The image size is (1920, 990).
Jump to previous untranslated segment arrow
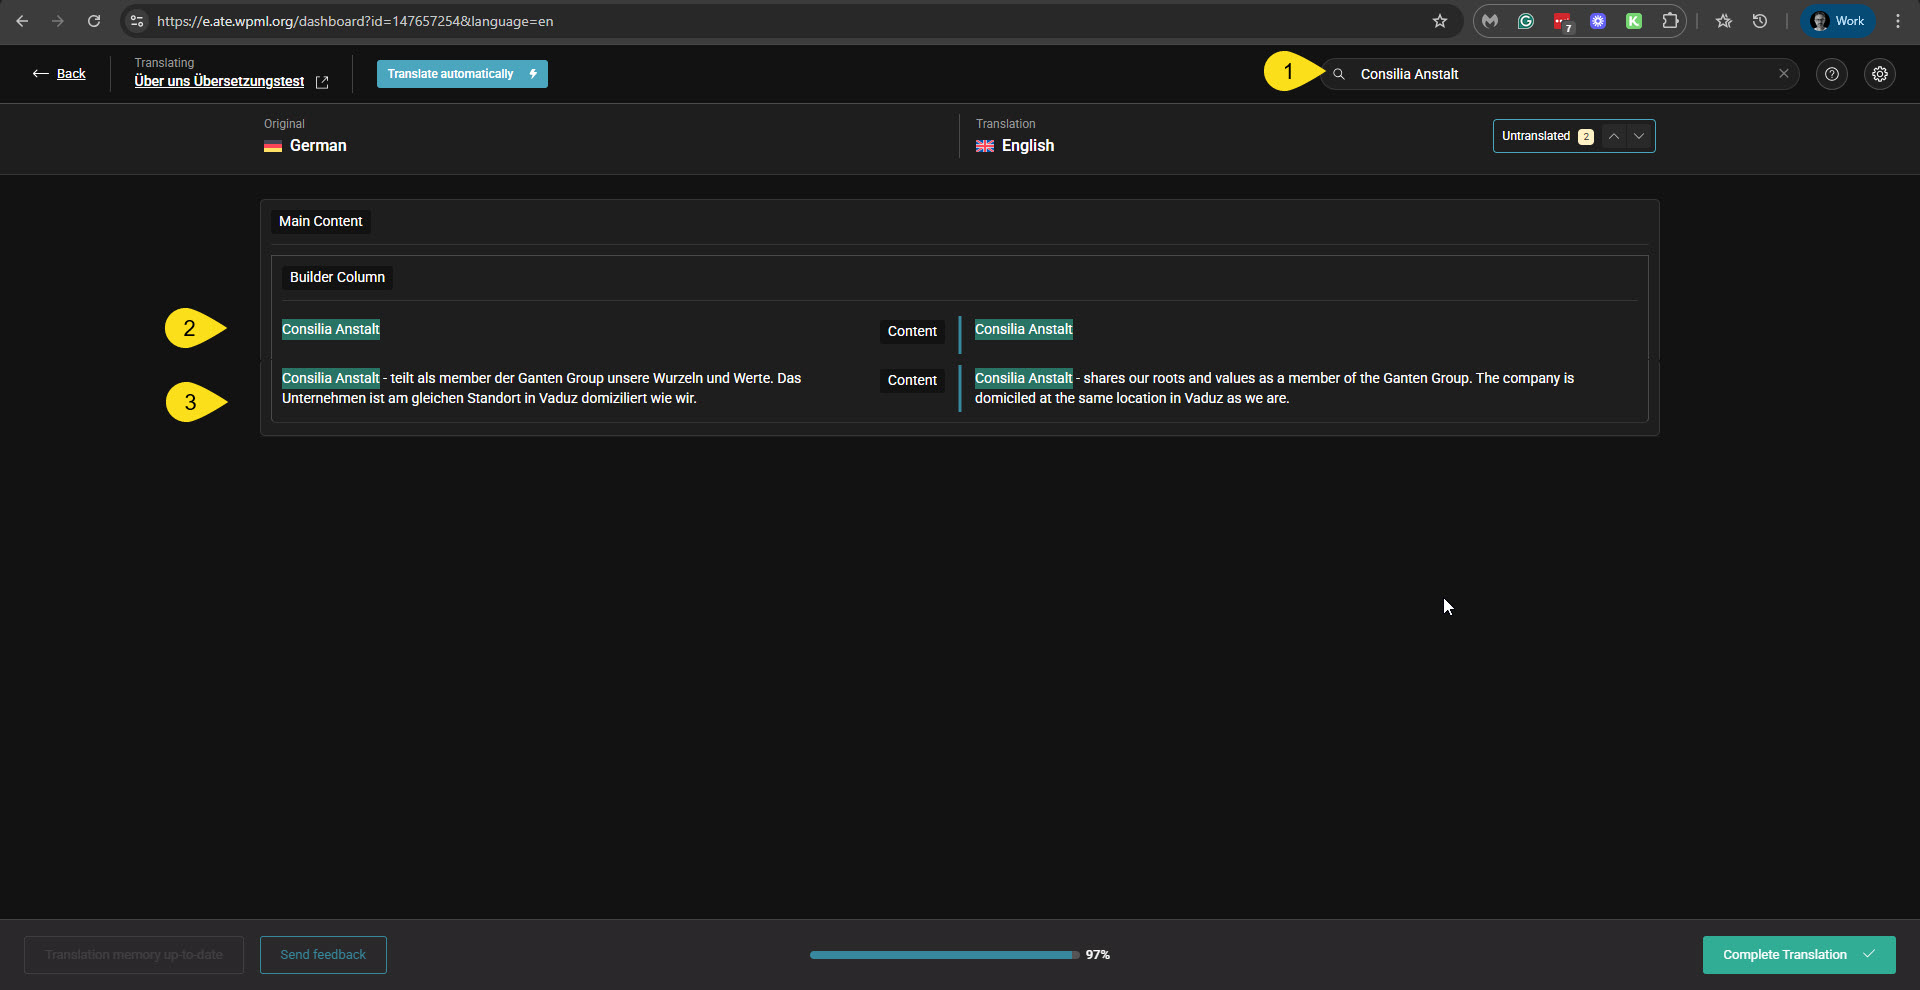click(x=1613, y=136)
